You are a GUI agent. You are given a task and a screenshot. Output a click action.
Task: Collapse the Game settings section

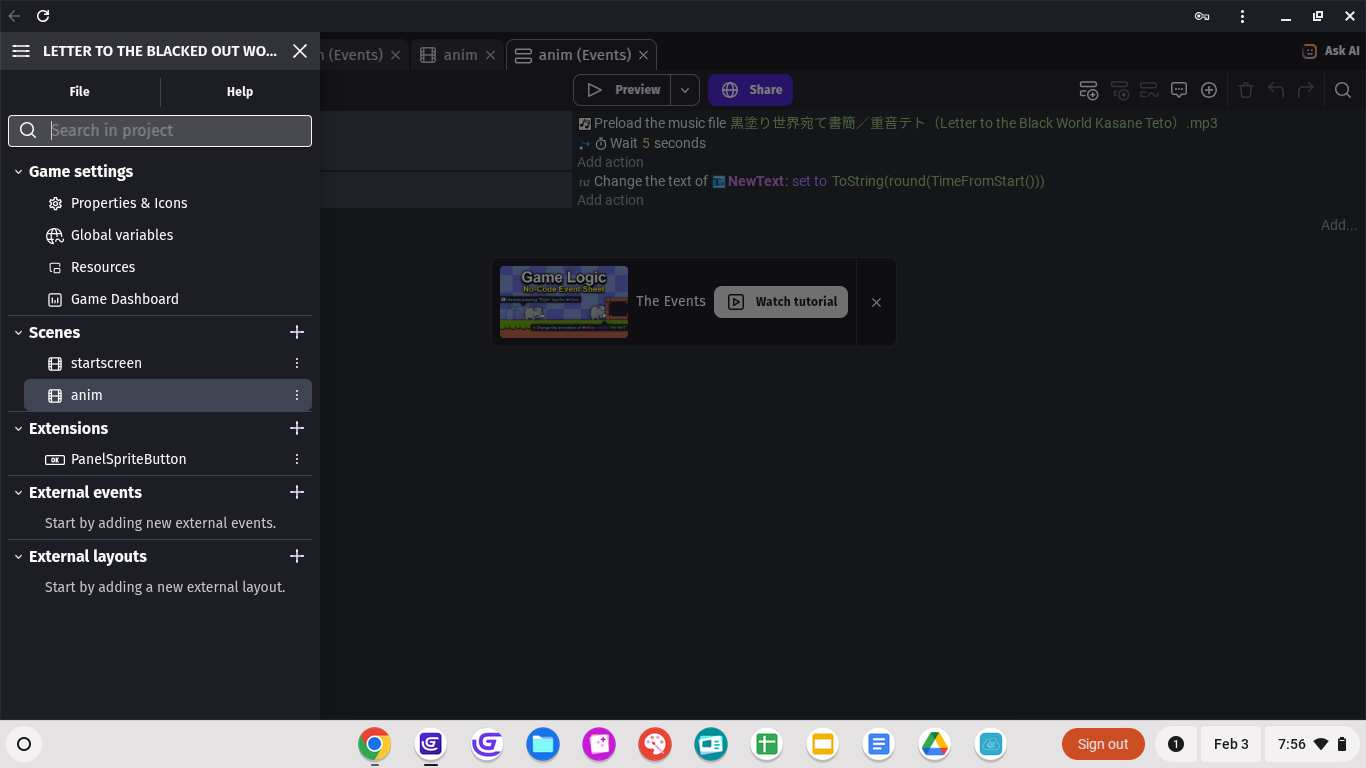coord(18,172)
